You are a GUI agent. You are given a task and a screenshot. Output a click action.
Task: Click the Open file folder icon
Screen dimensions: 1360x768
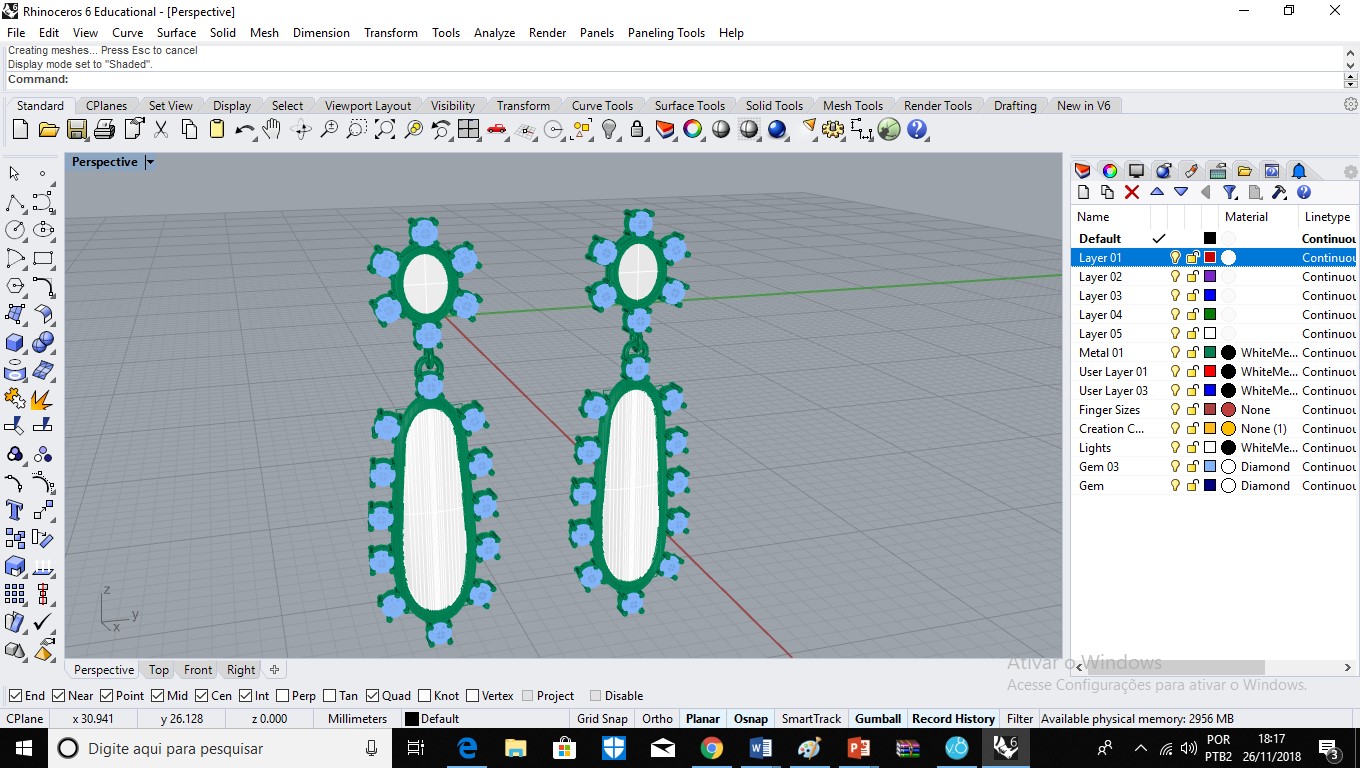(x=48, y=129)
